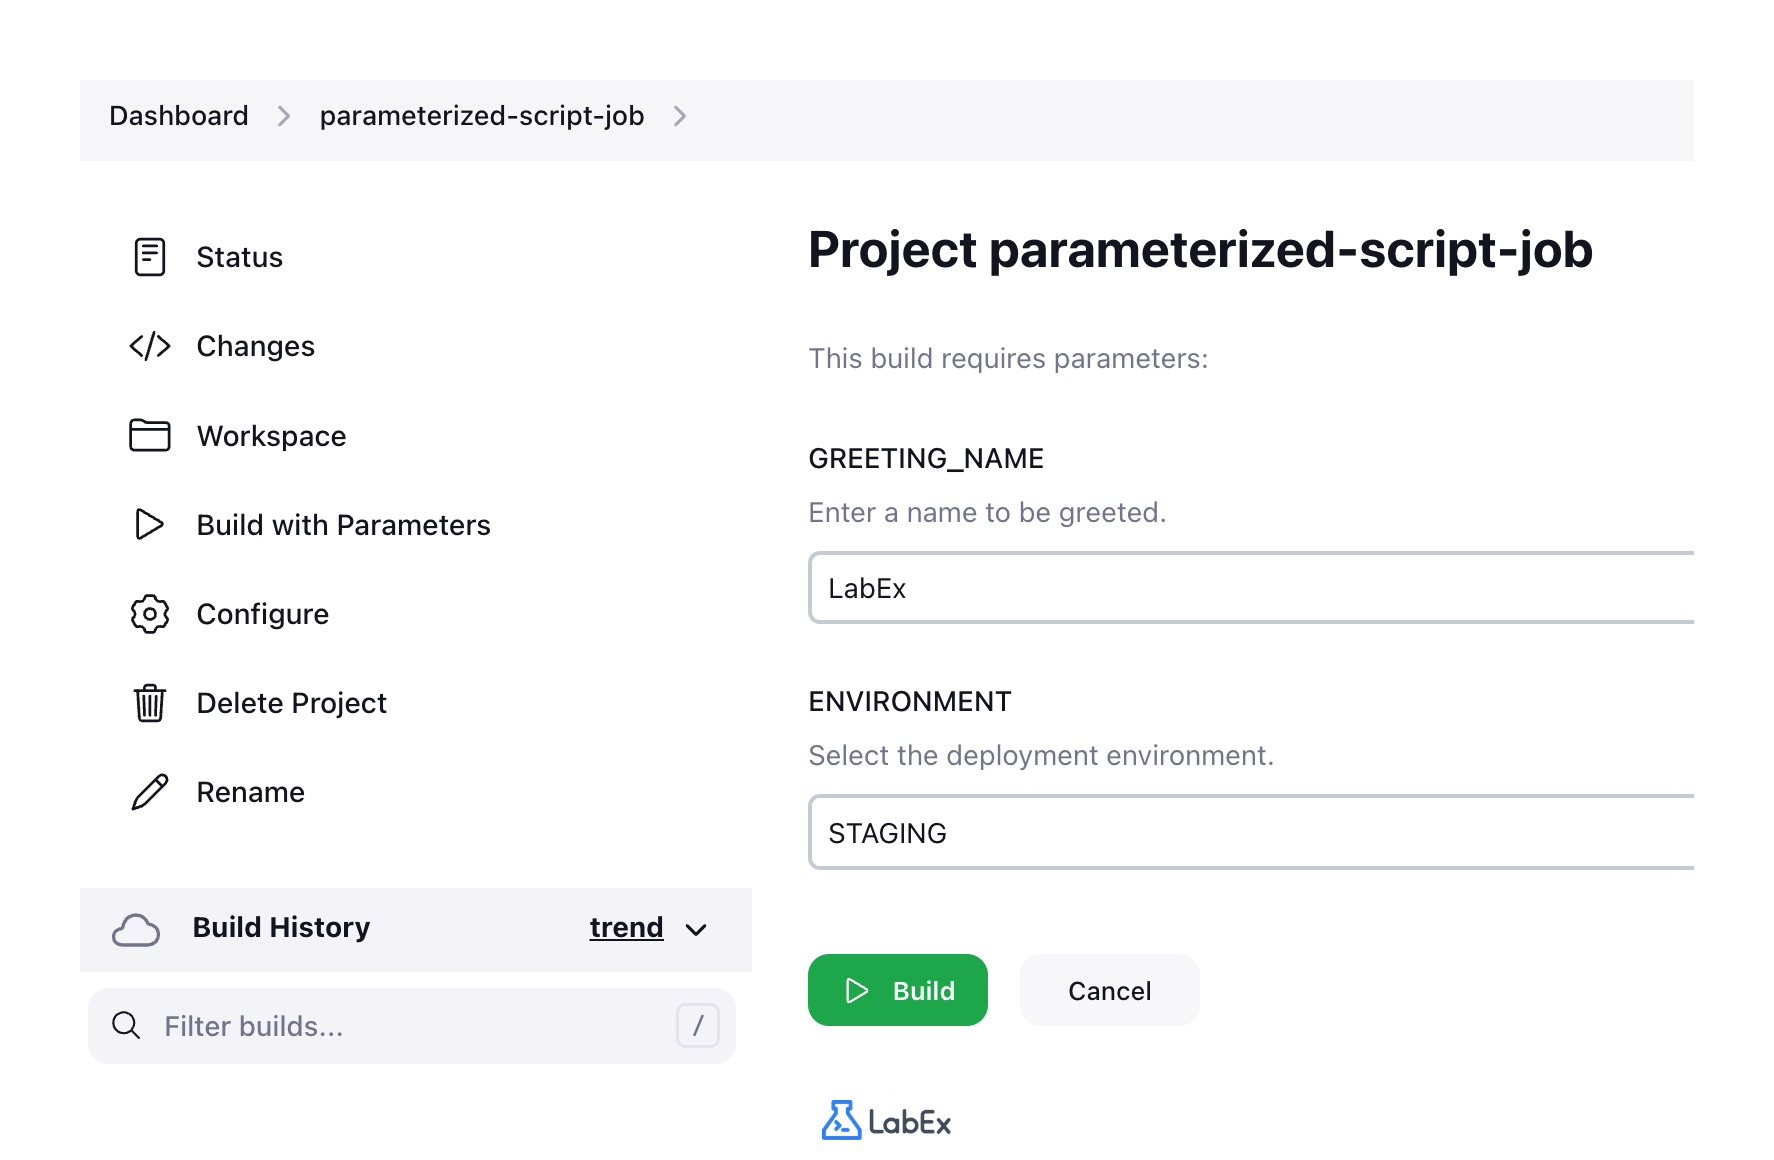Open the trend link

[626, 927]
